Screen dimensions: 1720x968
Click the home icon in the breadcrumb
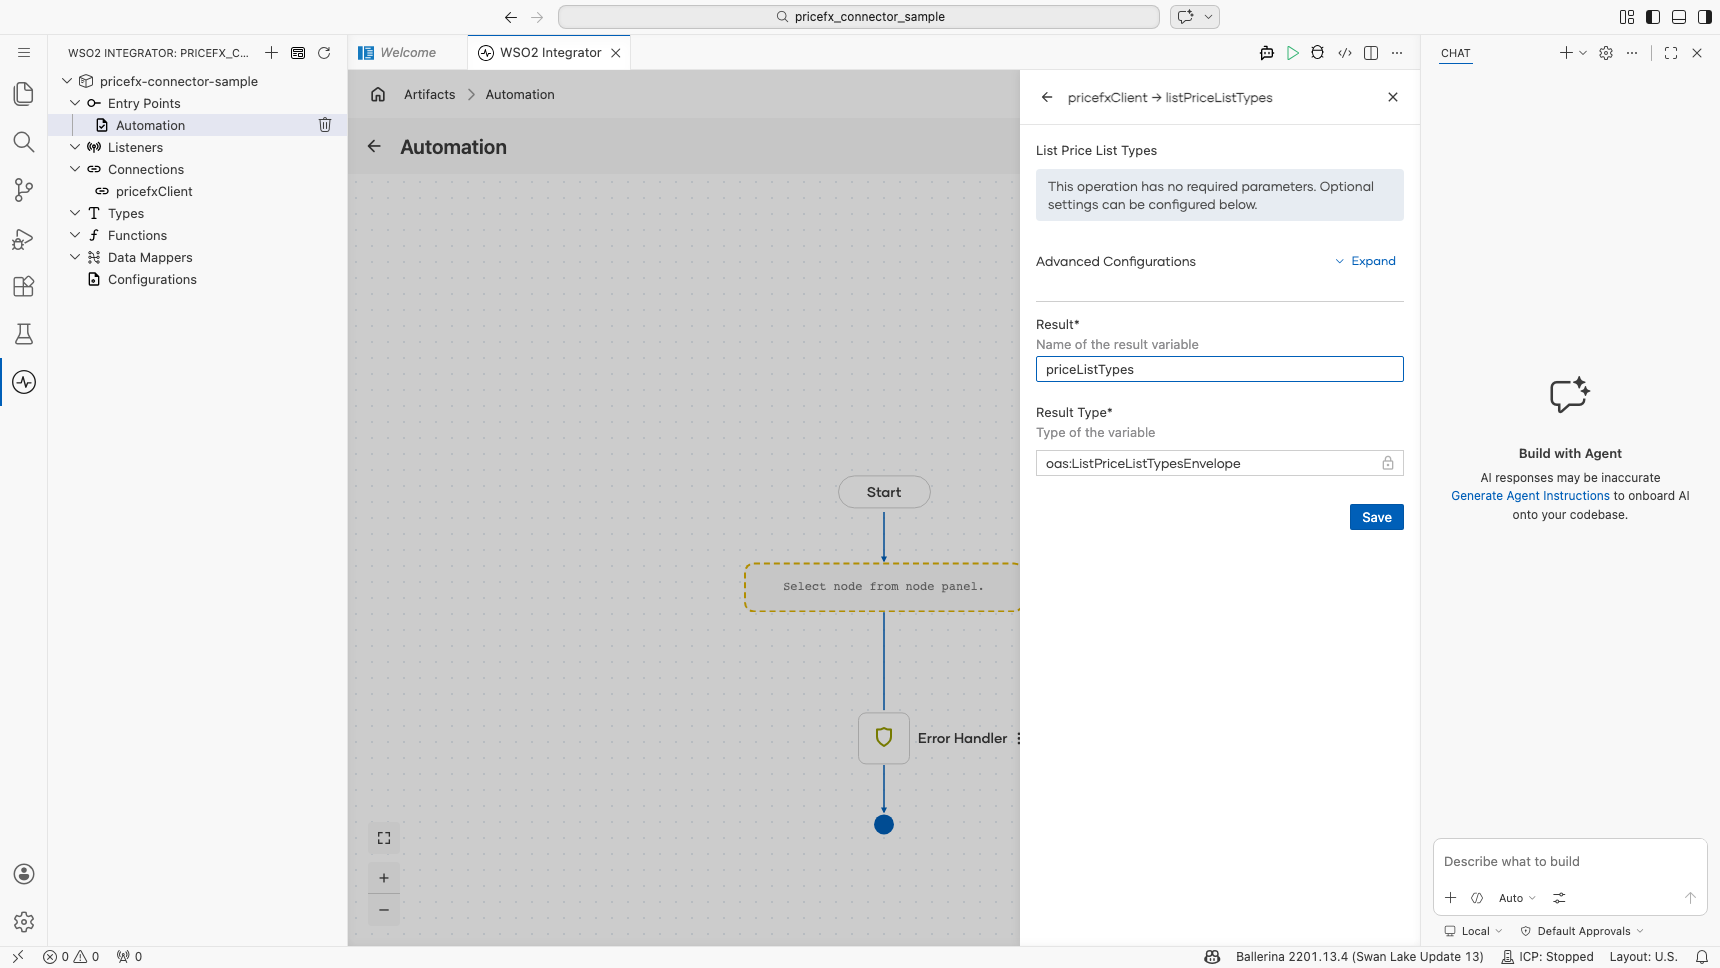378,95
